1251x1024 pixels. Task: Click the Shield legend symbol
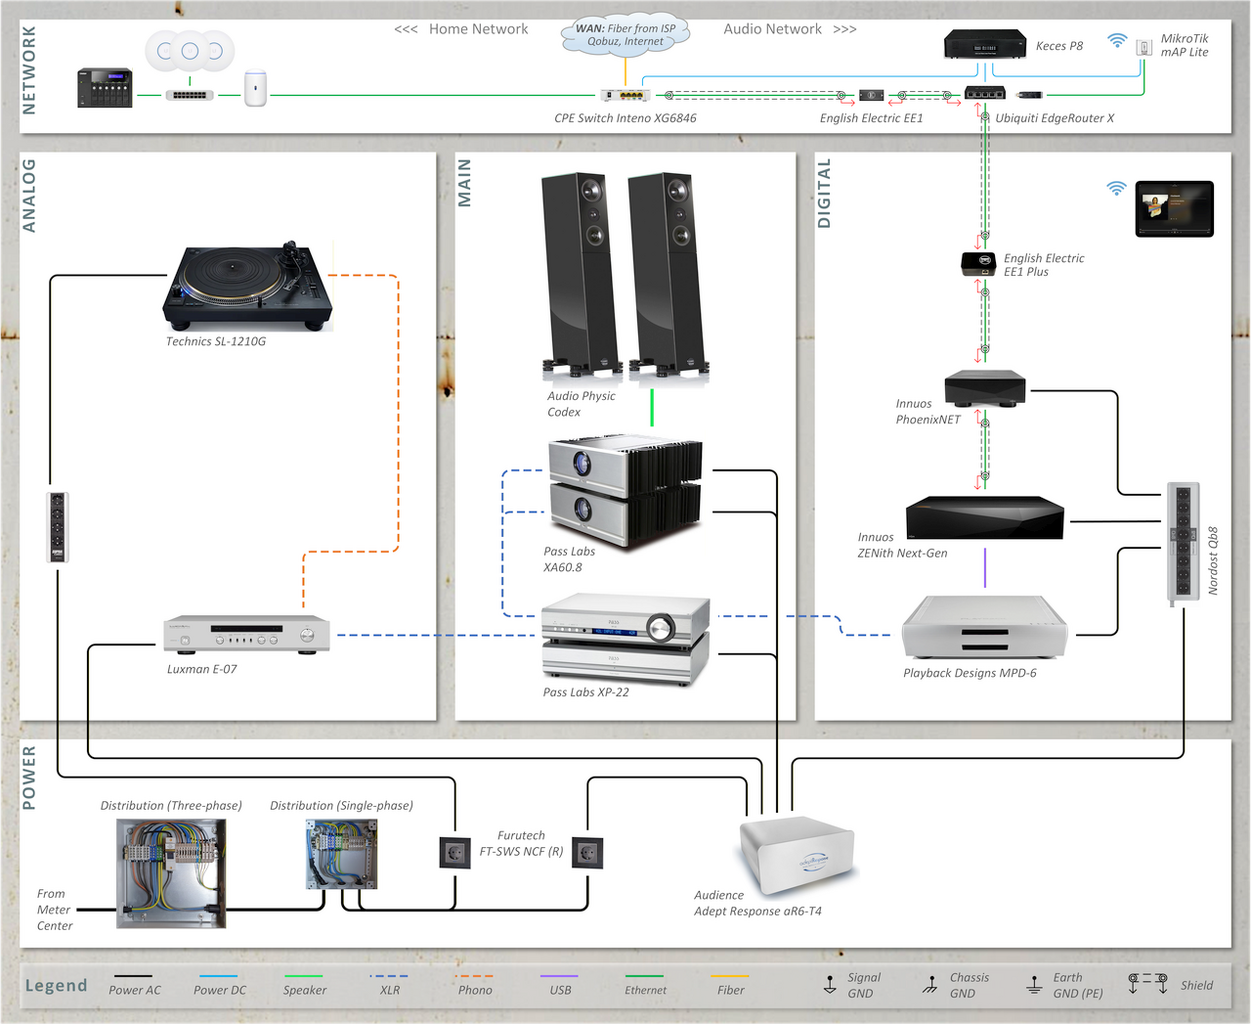[1148, 983]
